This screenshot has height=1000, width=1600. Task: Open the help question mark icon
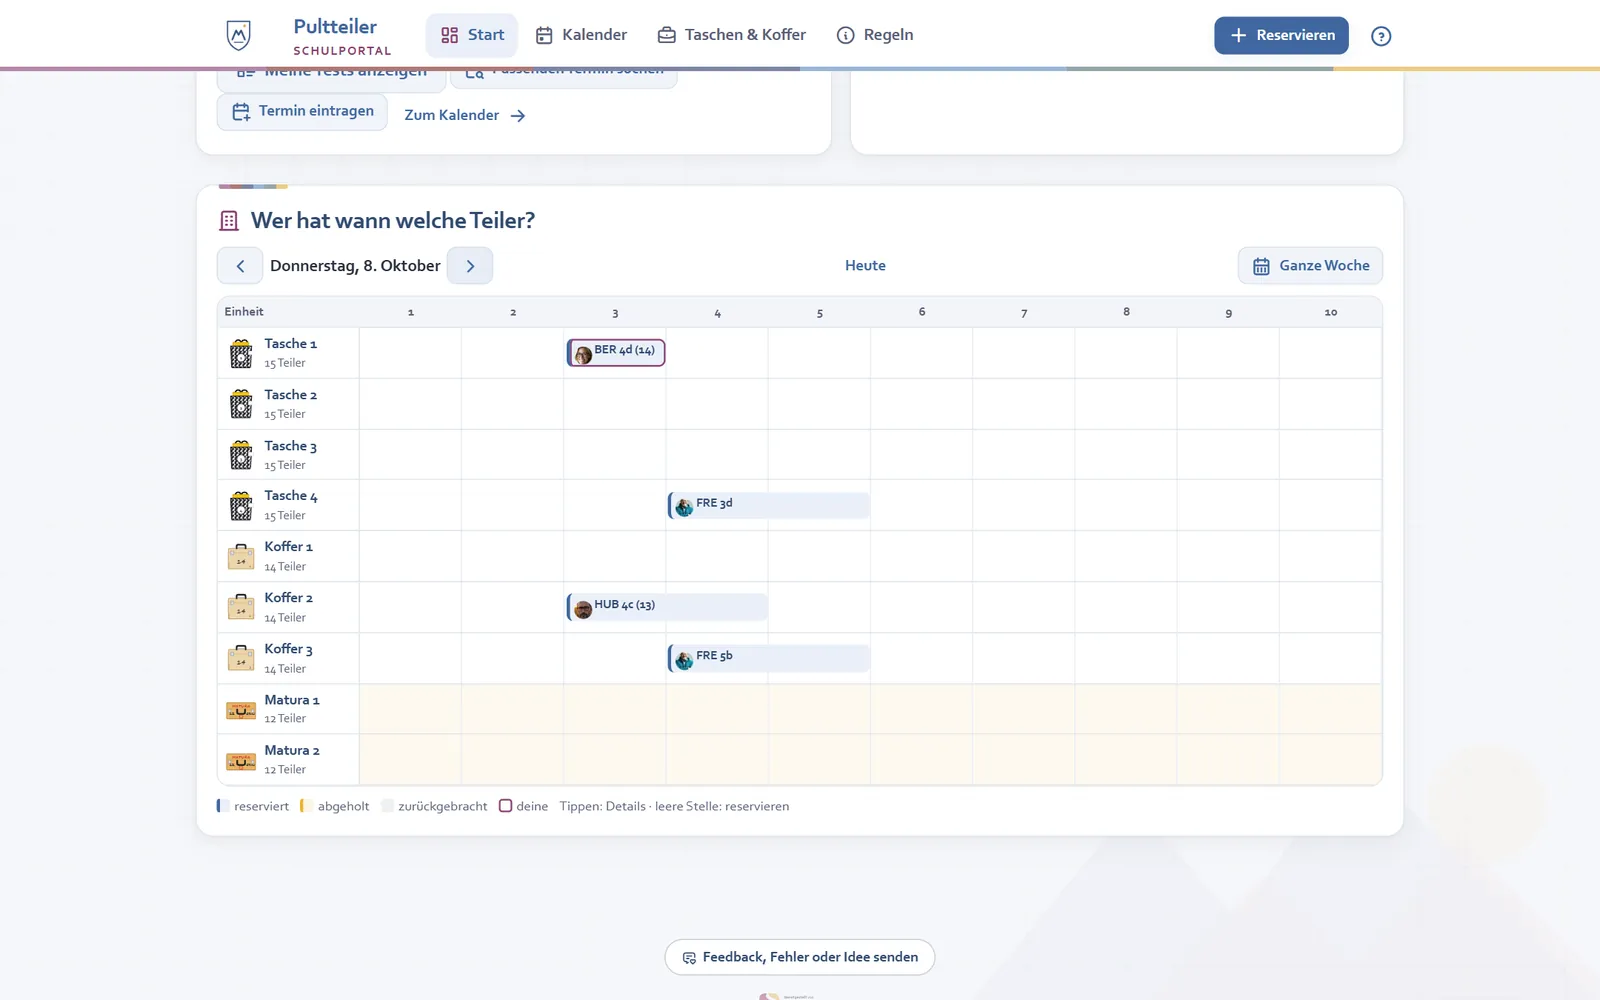(1381, 36)
